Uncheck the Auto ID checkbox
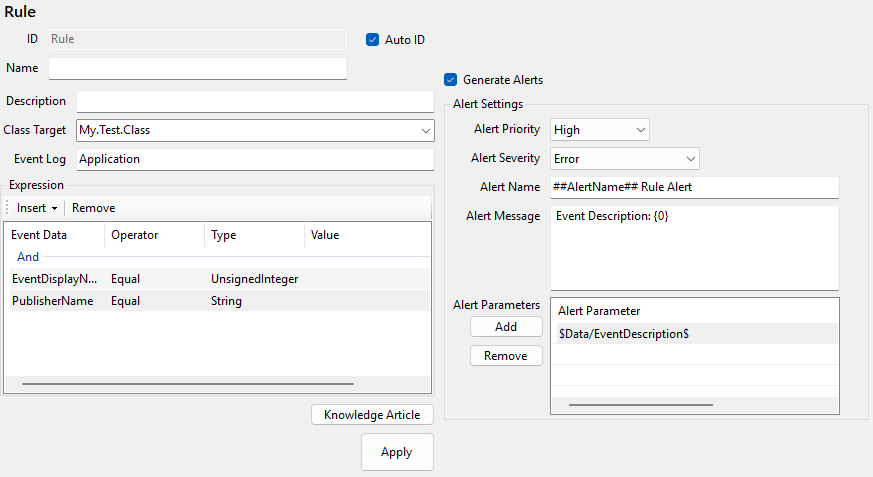The width and height of the screenshot is (873, 477). tap(374, 40)
